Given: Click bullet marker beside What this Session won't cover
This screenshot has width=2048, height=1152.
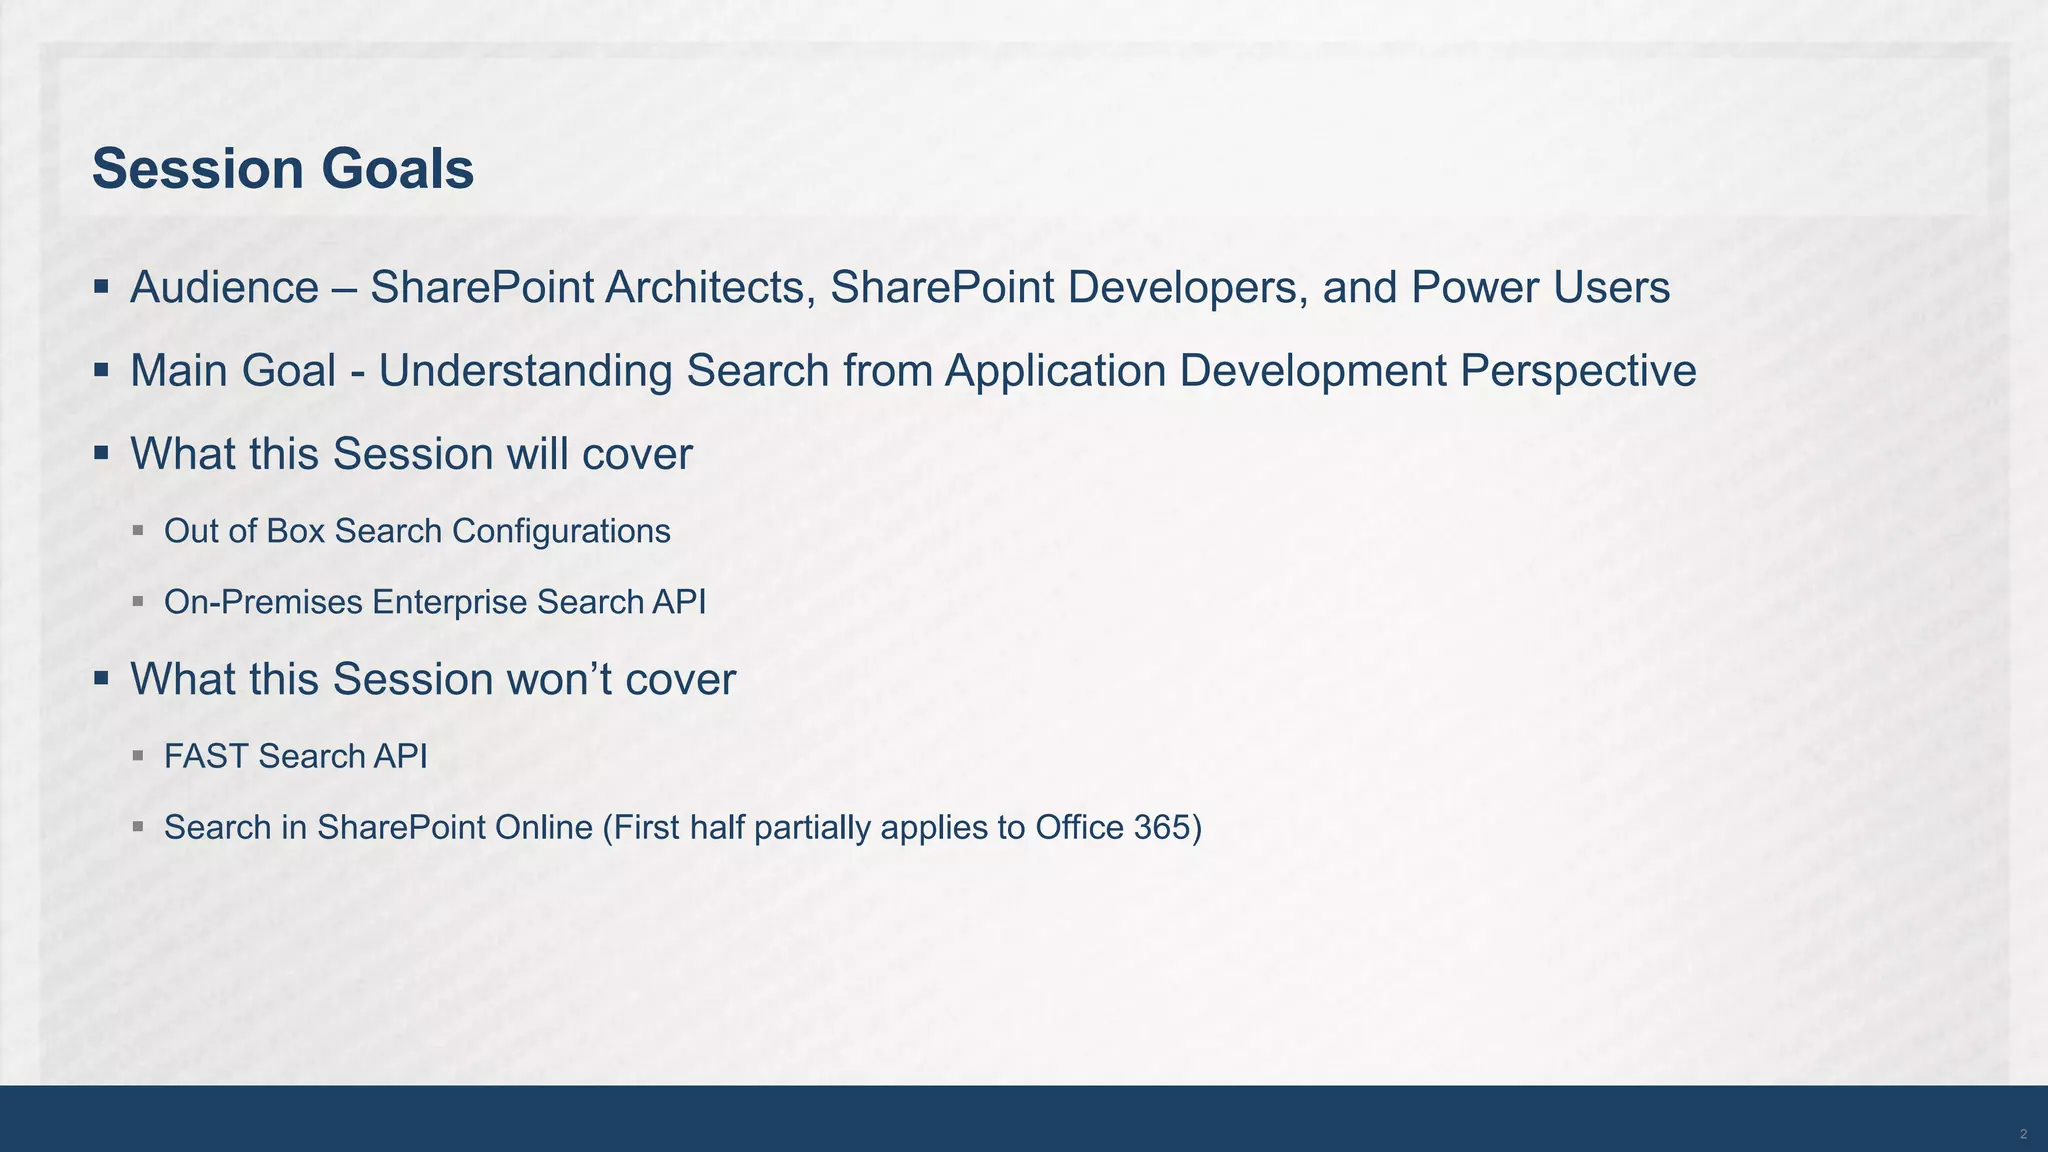Looking at the screenshot, I should click(101, 678).
